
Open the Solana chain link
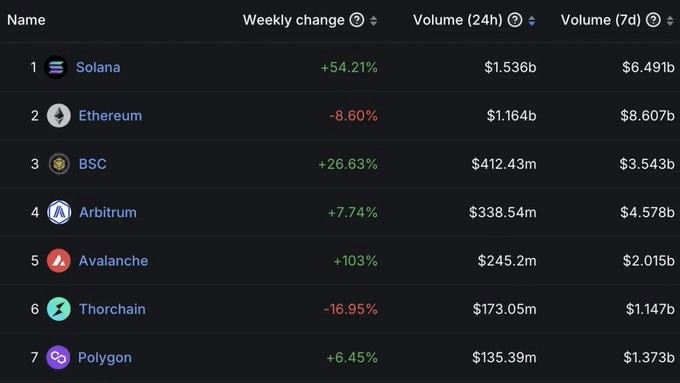point(98,67)
